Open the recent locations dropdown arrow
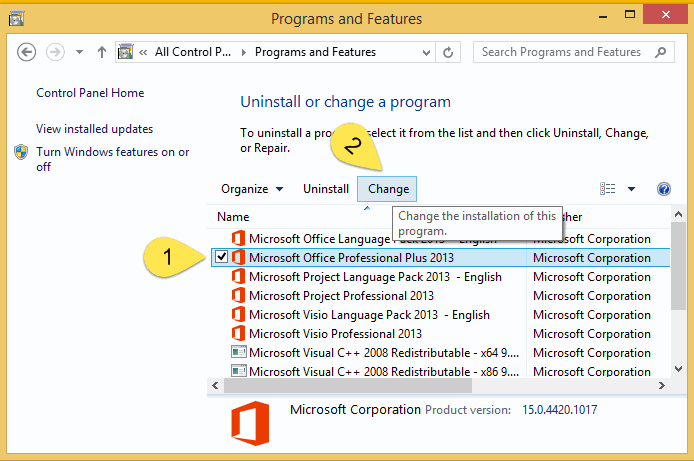Image resolution: width=694 pixels, height=461 pixels. [79, 52]
